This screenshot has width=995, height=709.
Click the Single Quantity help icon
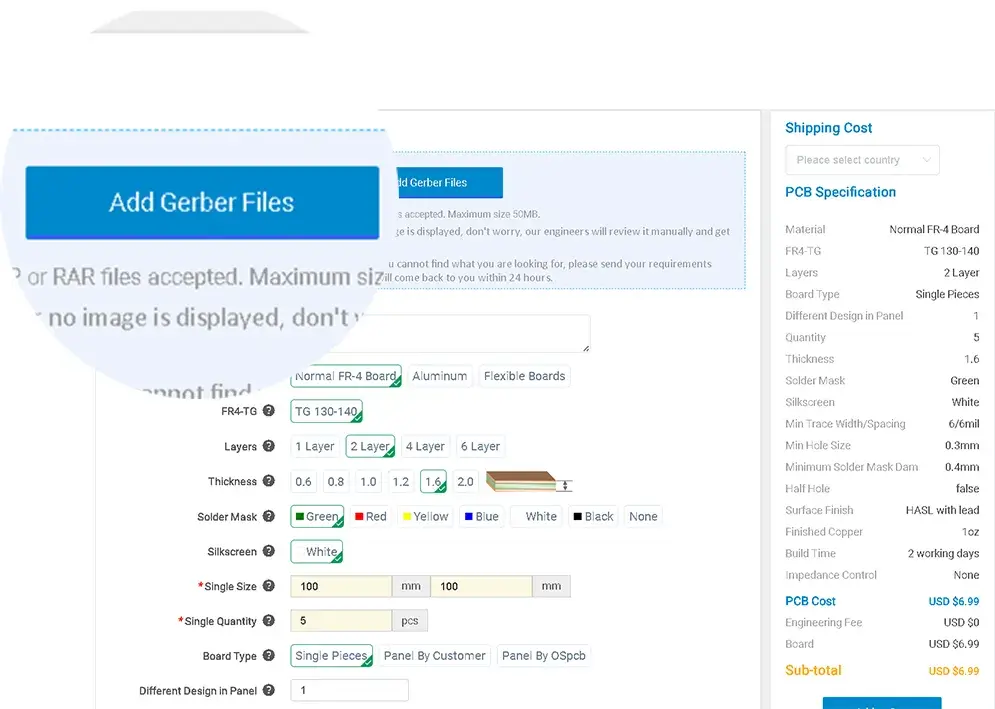click(x=269, y=621)
